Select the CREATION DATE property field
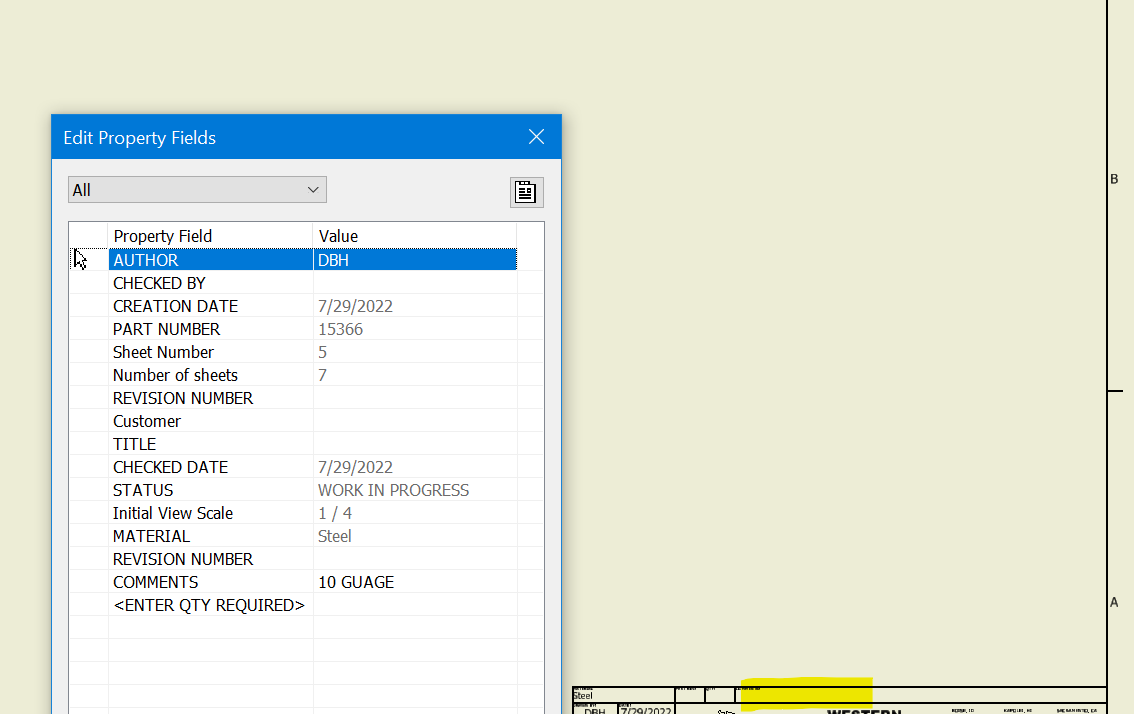1134x714 pixels. pos(210,306)
